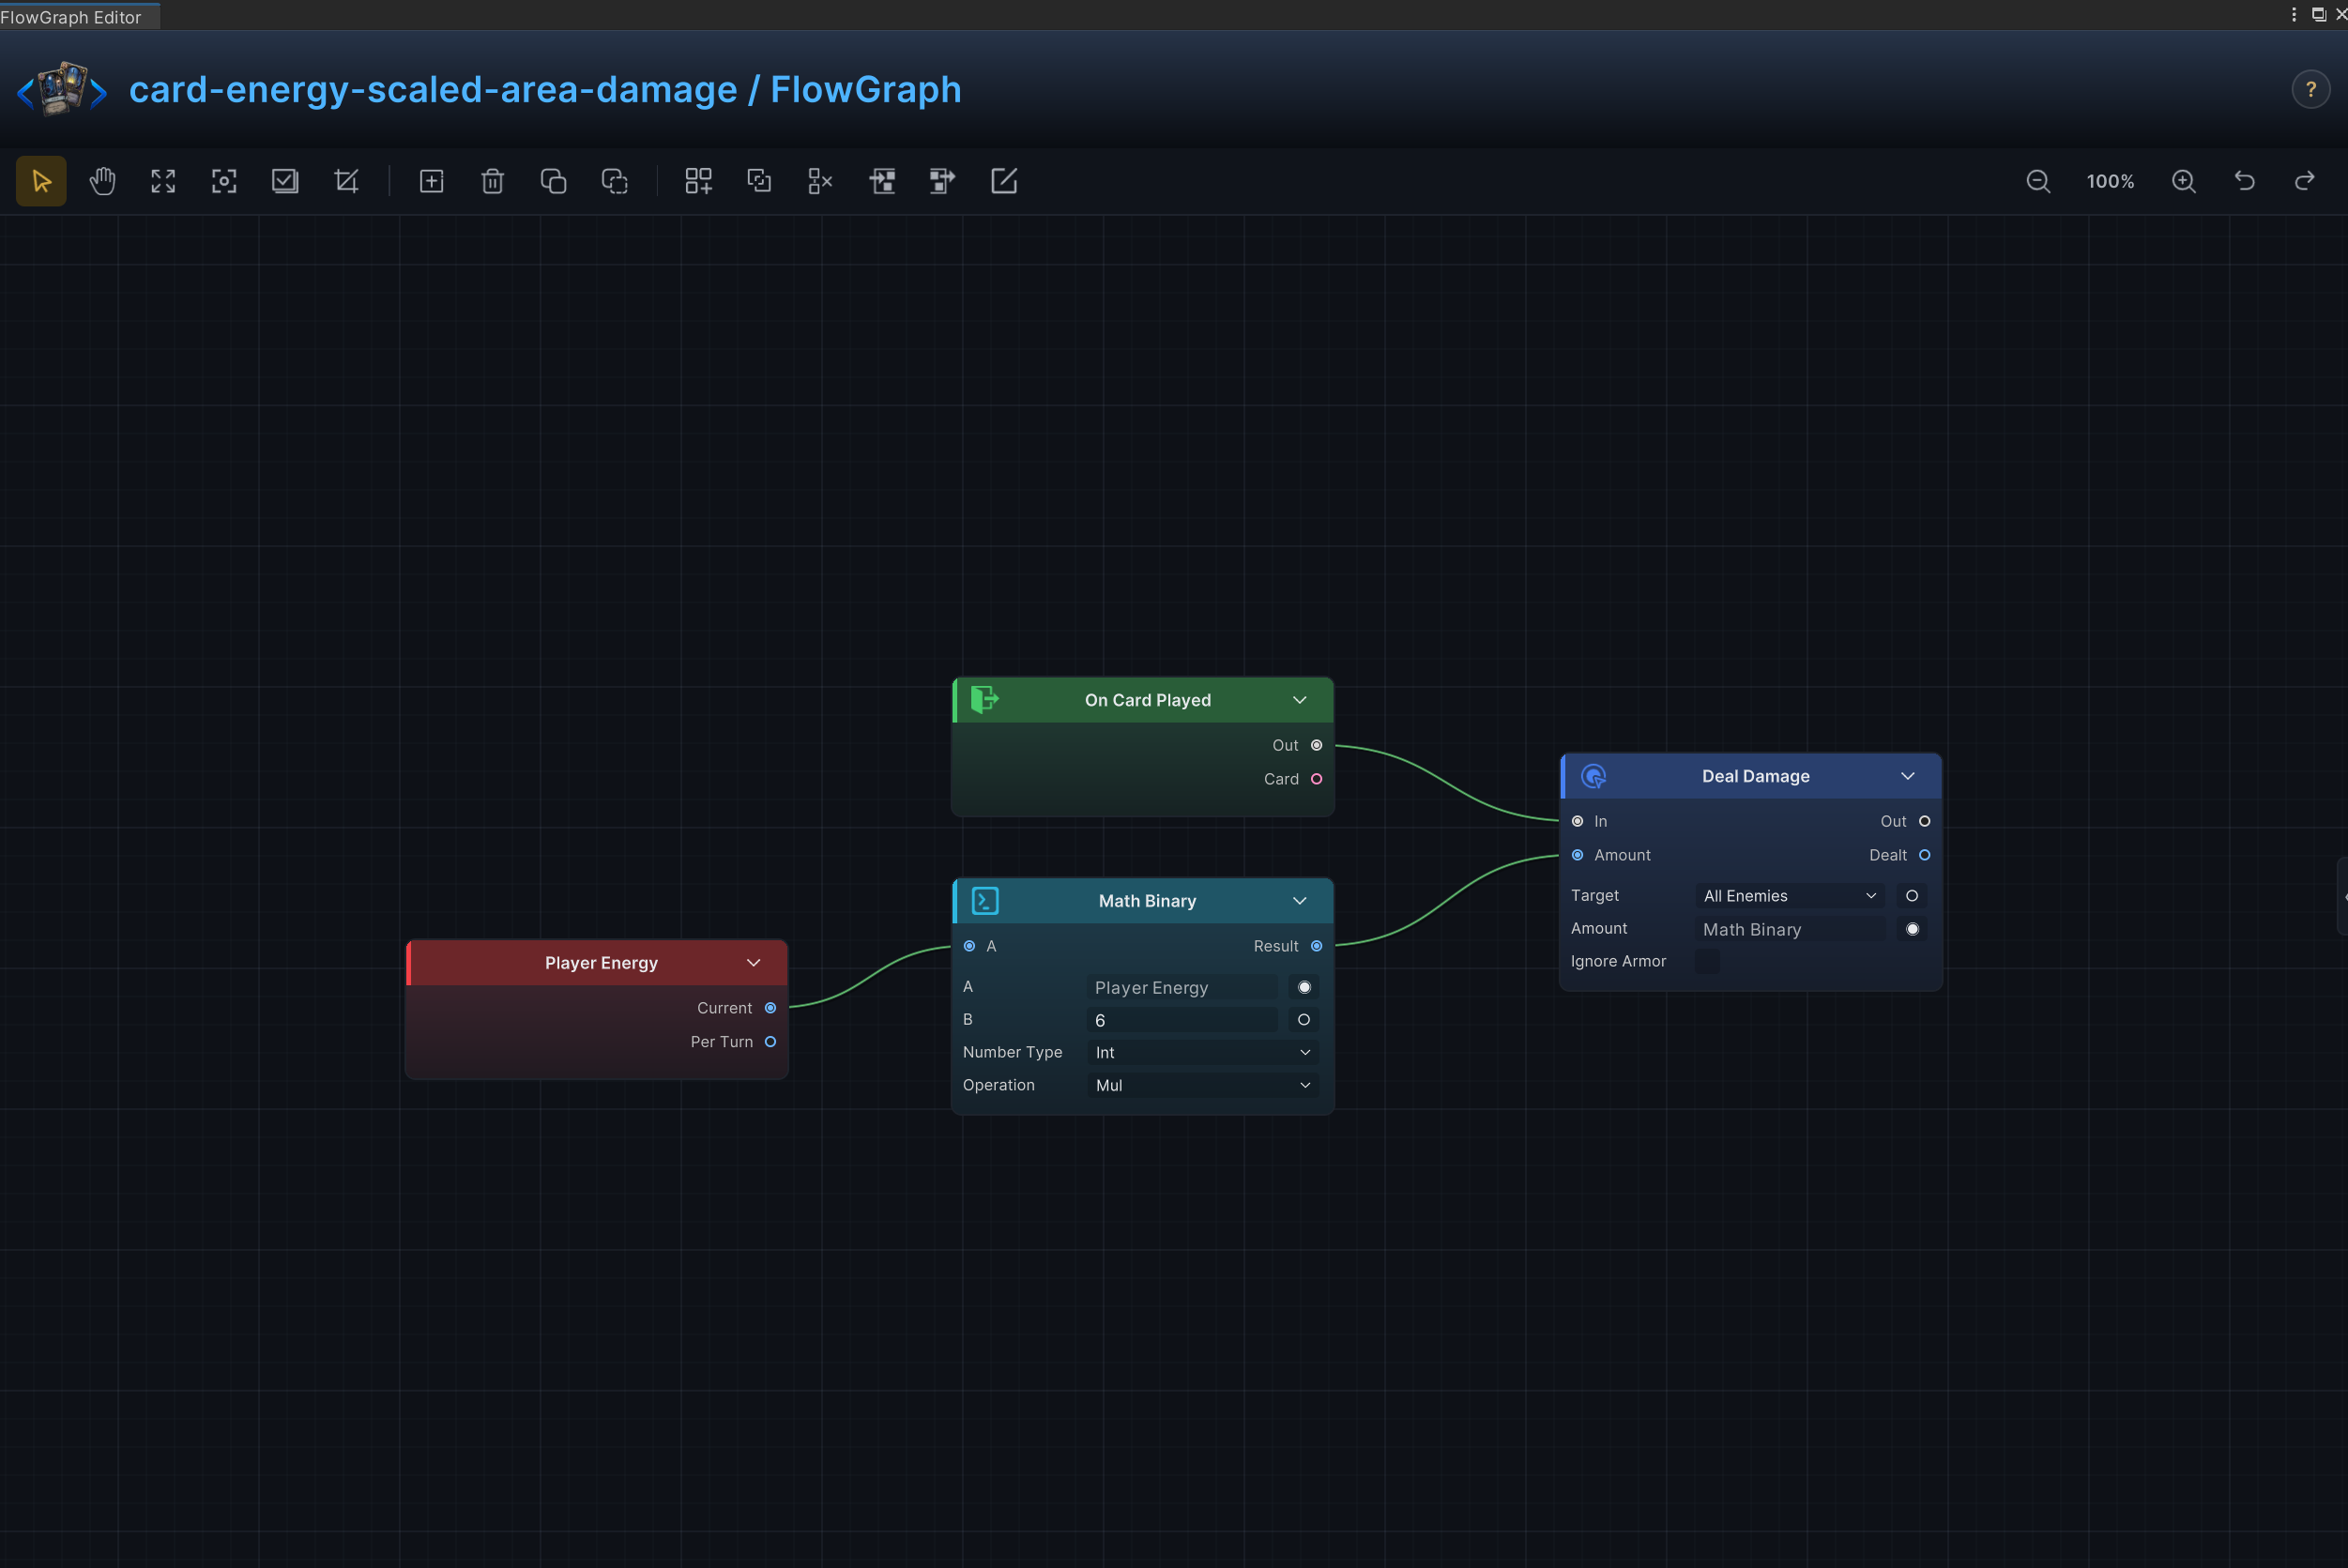Collapse the Math Binary node
Viewport: 2348px width, 1568px height.
click(1299, 901)
